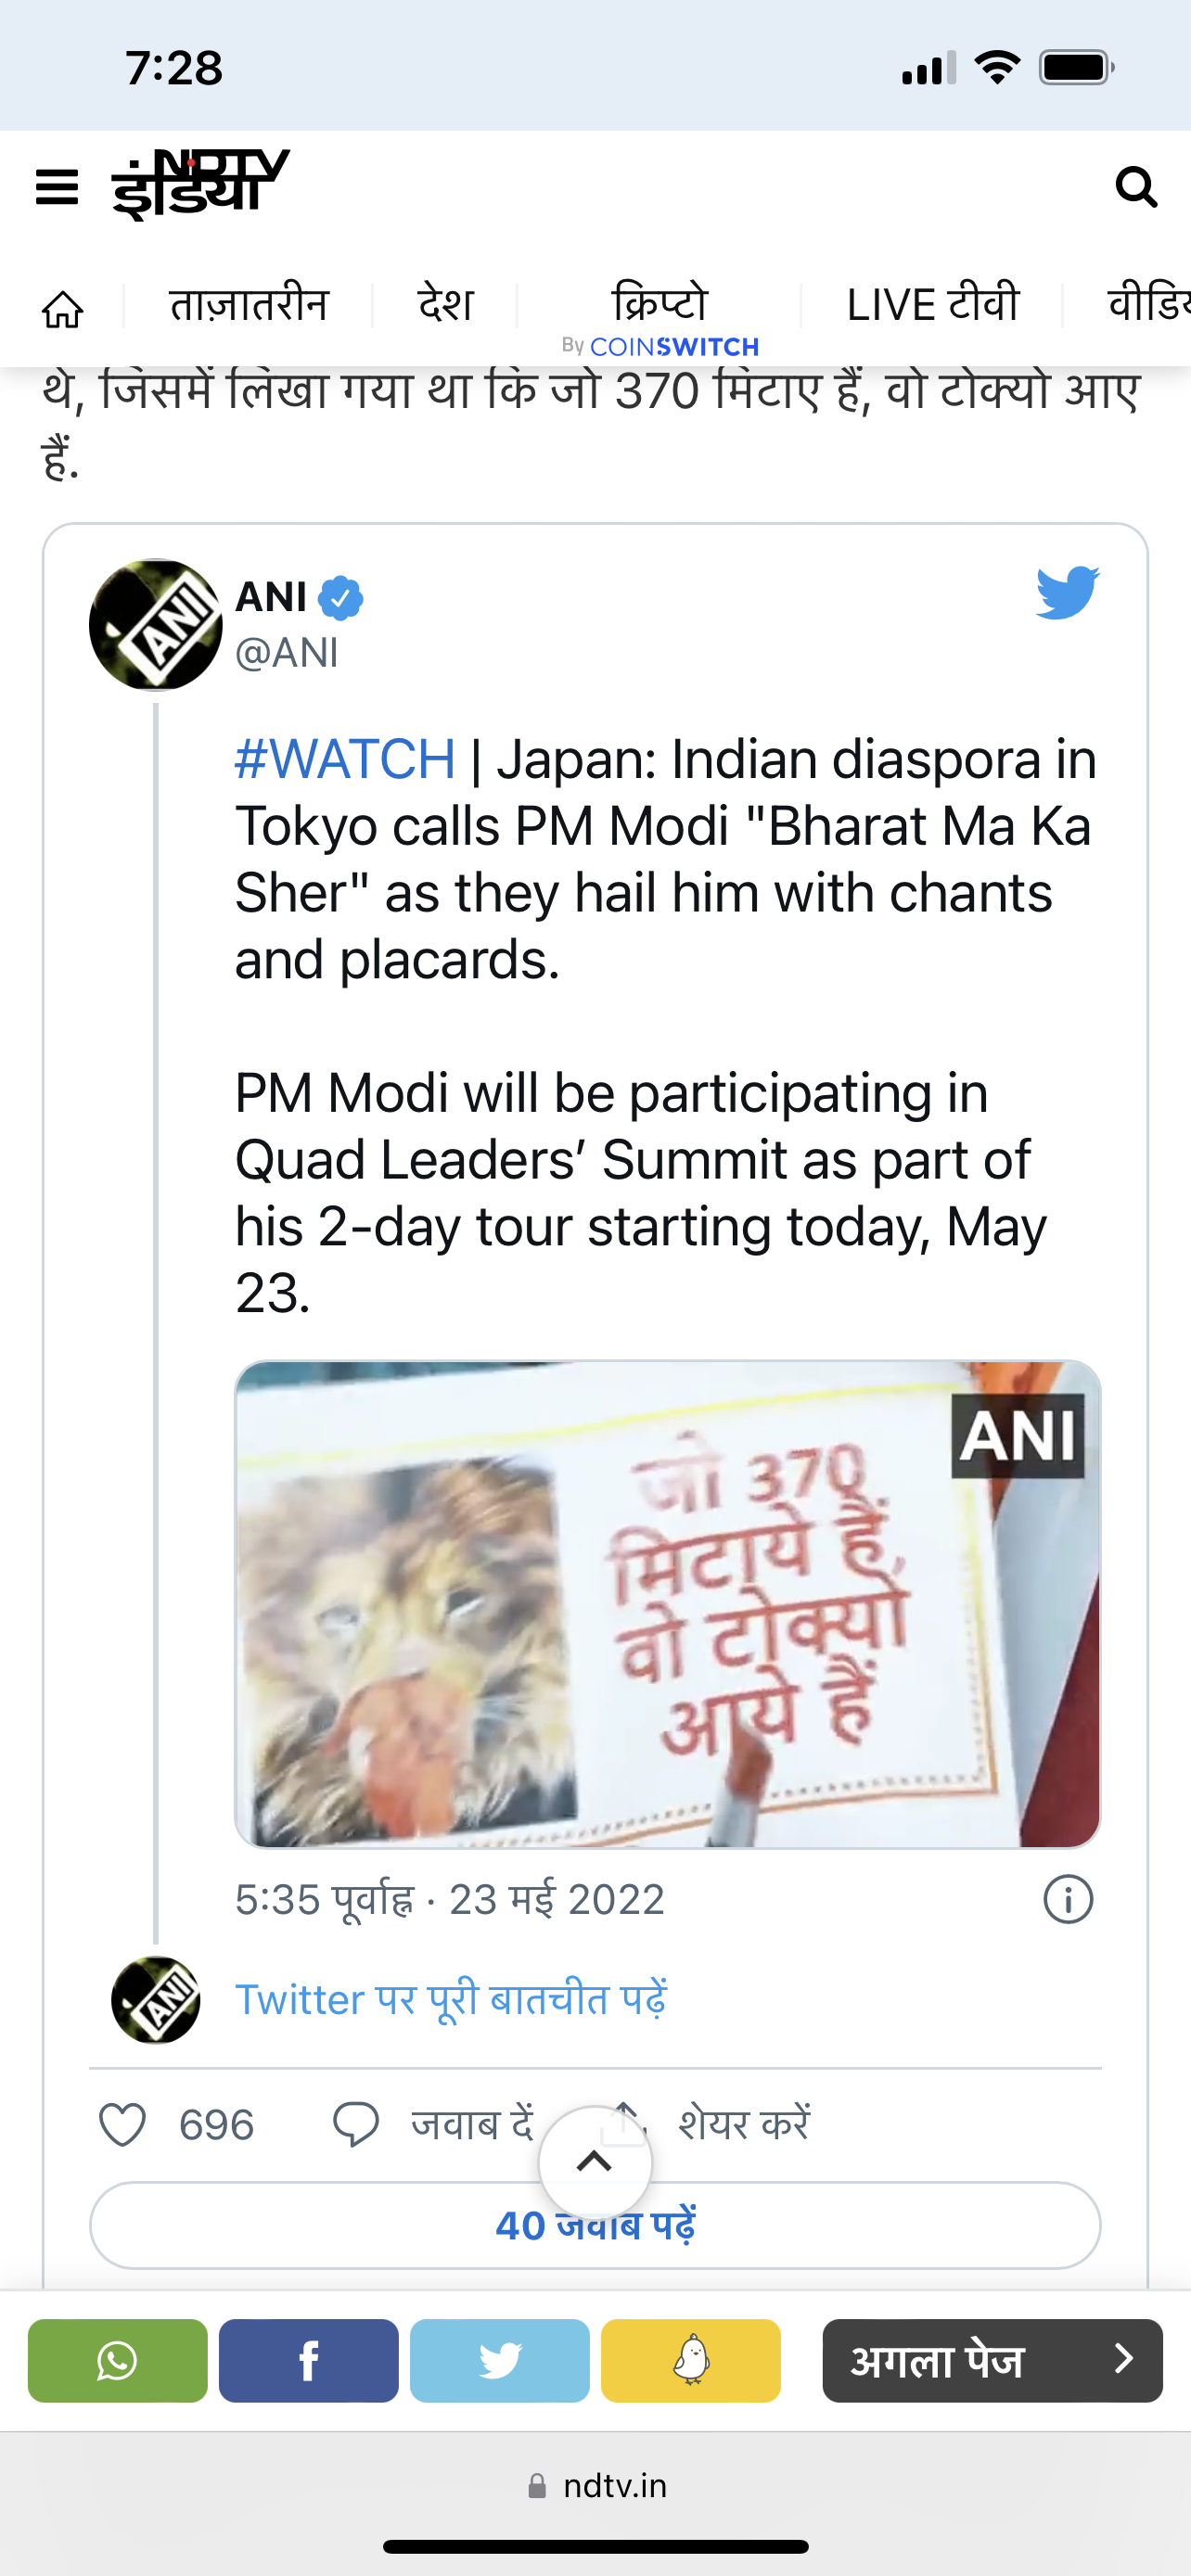Share article on Twitter button
1191x2576 pixels.
click(x=499, y=2360)
